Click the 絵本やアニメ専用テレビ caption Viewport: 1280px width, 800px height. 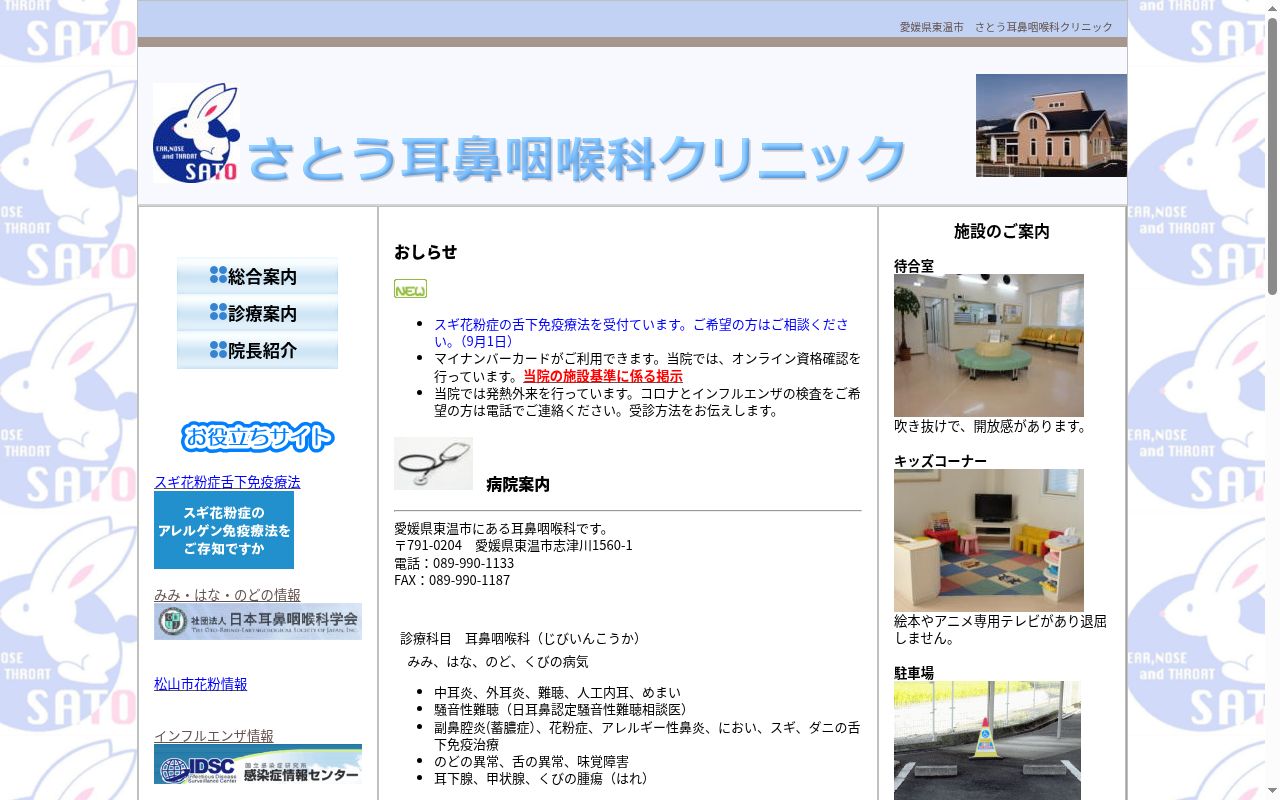click(1000, 629)
